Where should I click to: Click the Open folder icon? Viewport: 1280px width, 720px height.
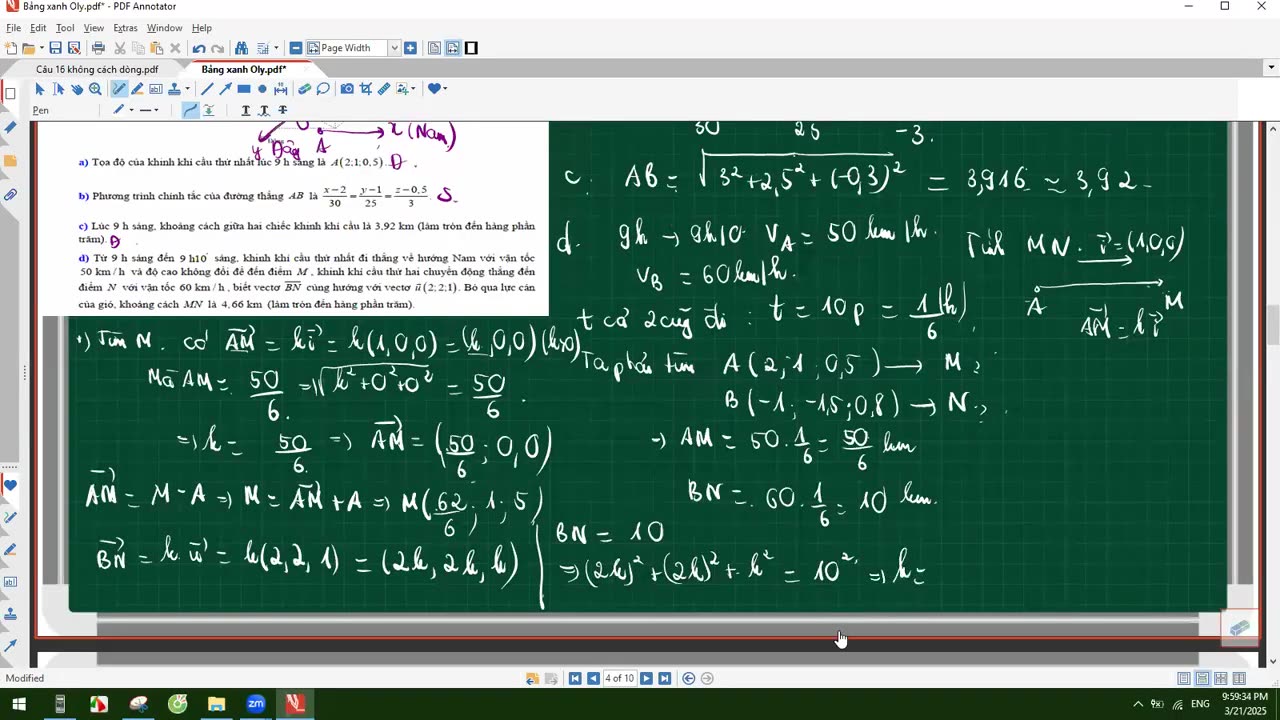point(28,48)
